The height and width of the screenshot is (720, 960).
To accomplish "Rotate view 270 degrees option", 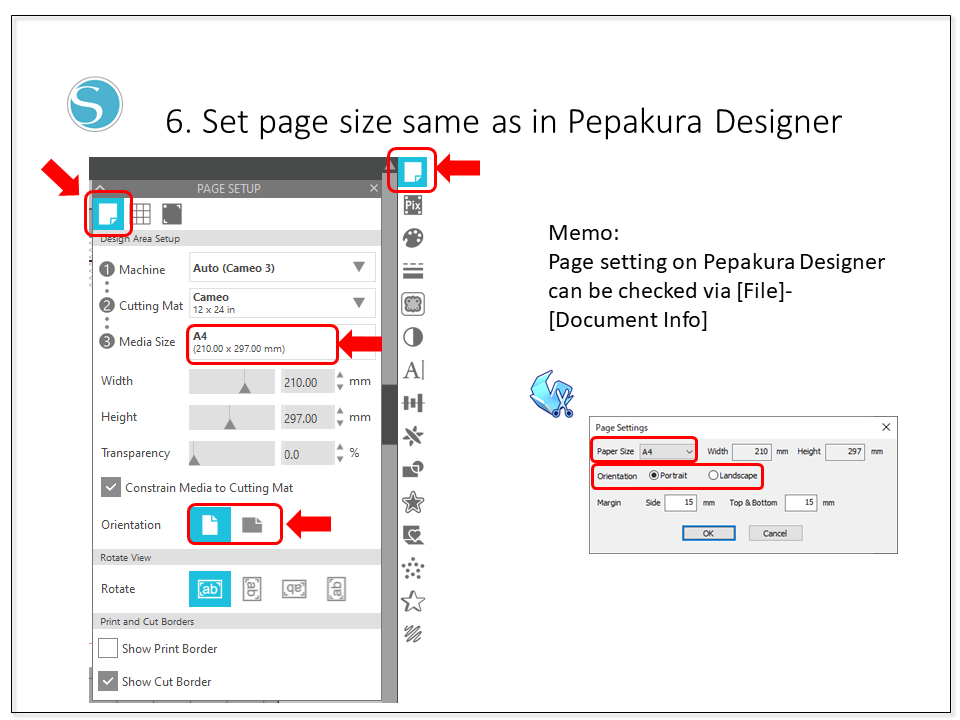I will tap(336, 589).
